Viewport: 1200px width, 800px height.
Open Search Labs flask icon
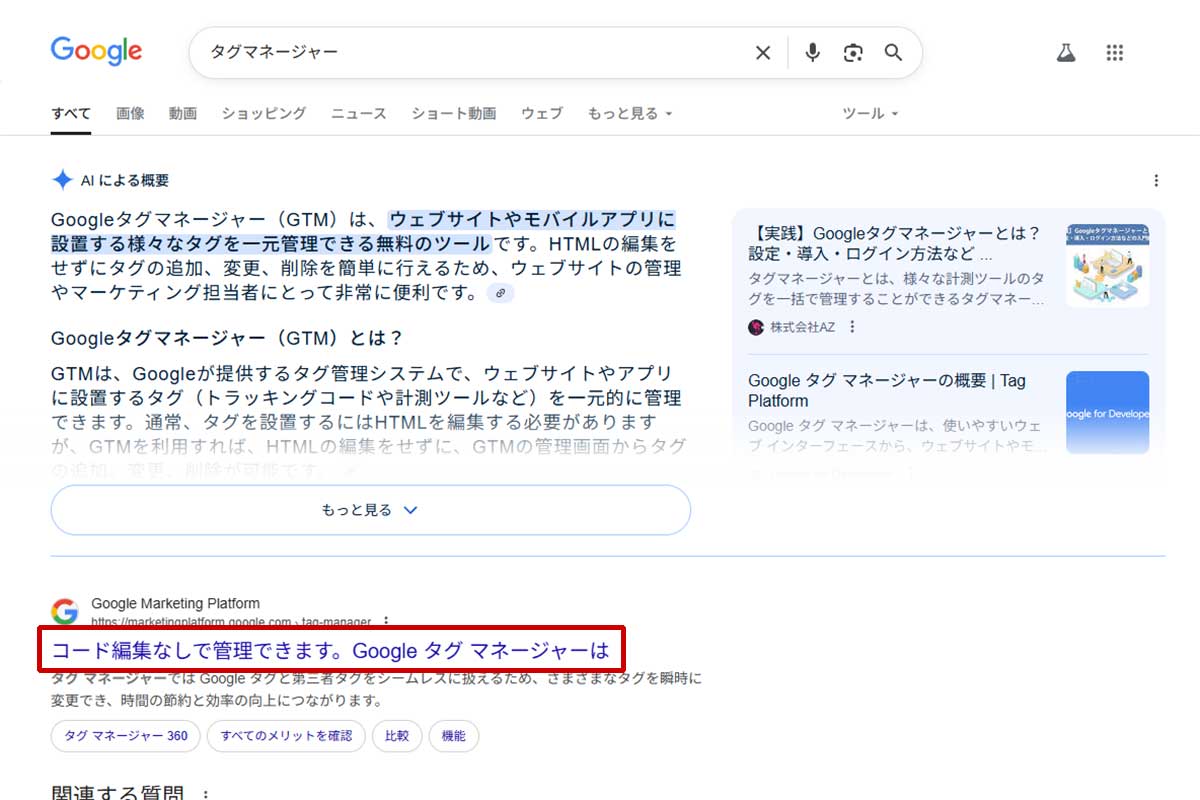[x=1066, y=53]
